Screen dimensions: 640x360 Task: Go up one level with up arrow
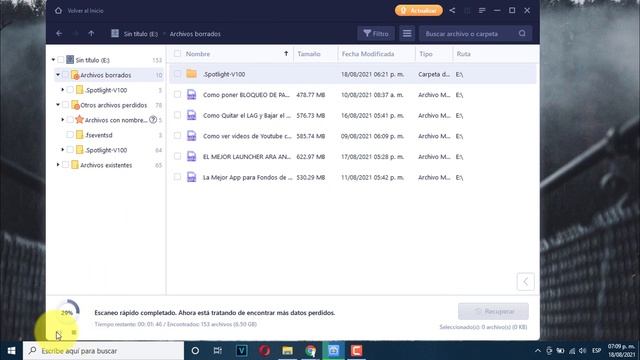[x=91, y=33]
